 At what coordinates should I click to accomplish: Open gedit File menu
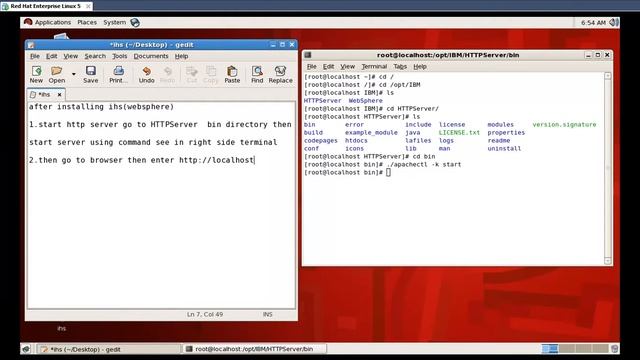pos(35,56)
